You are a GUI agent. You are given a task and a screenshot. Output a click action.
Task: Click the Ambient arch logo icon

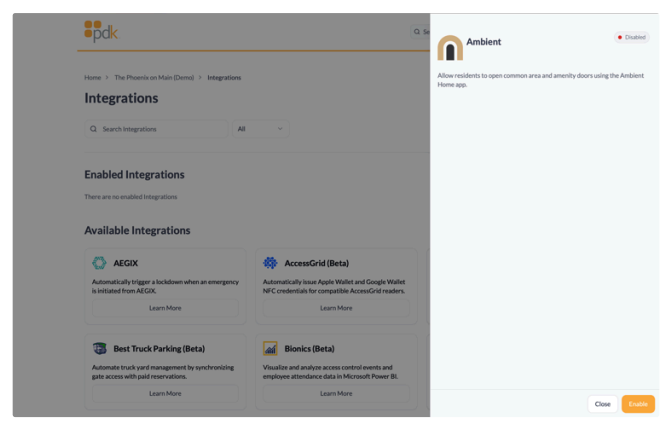450,47
